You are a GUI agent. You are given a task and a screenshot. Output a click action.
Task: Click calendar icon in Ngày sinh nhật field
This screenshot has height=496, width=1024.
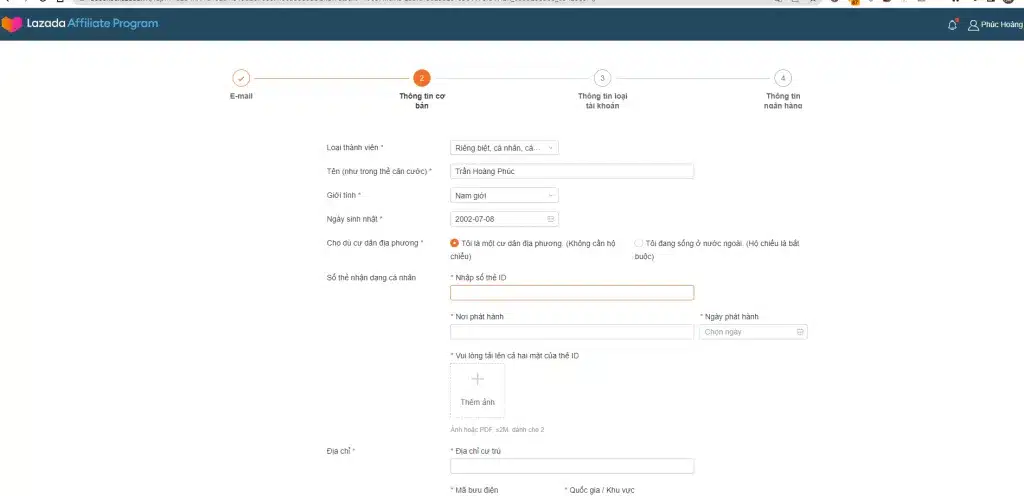[x=551, y=219]
